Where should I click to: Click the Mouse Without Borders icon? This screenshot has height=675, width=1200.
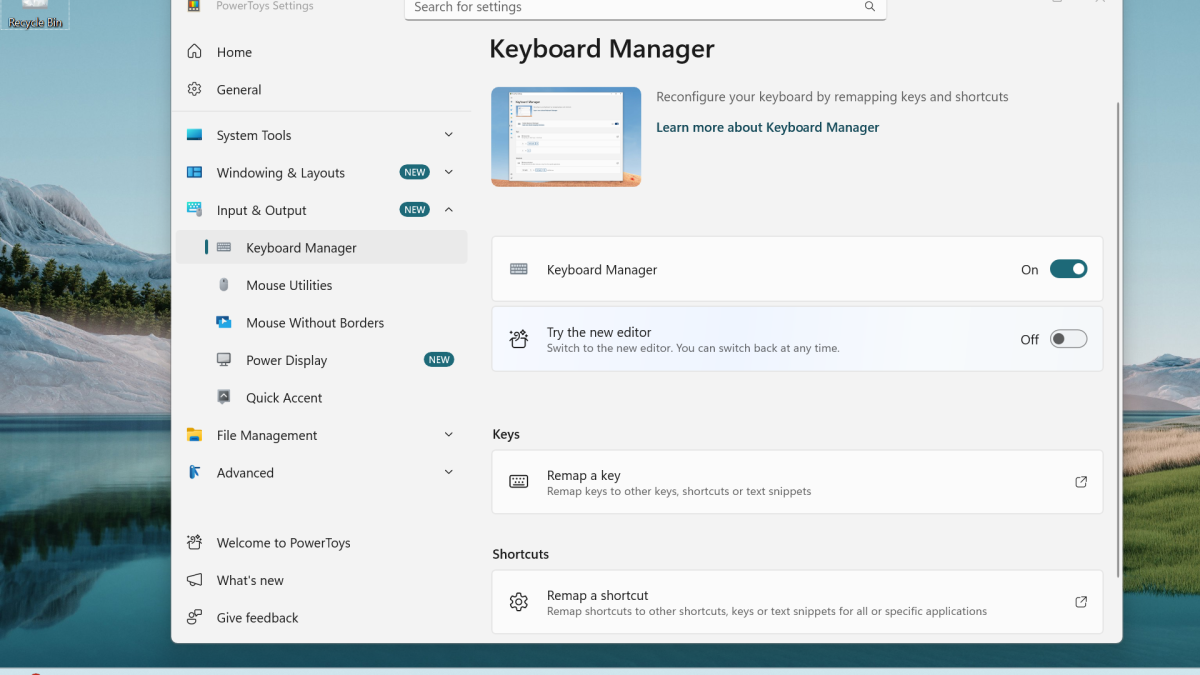224,322
